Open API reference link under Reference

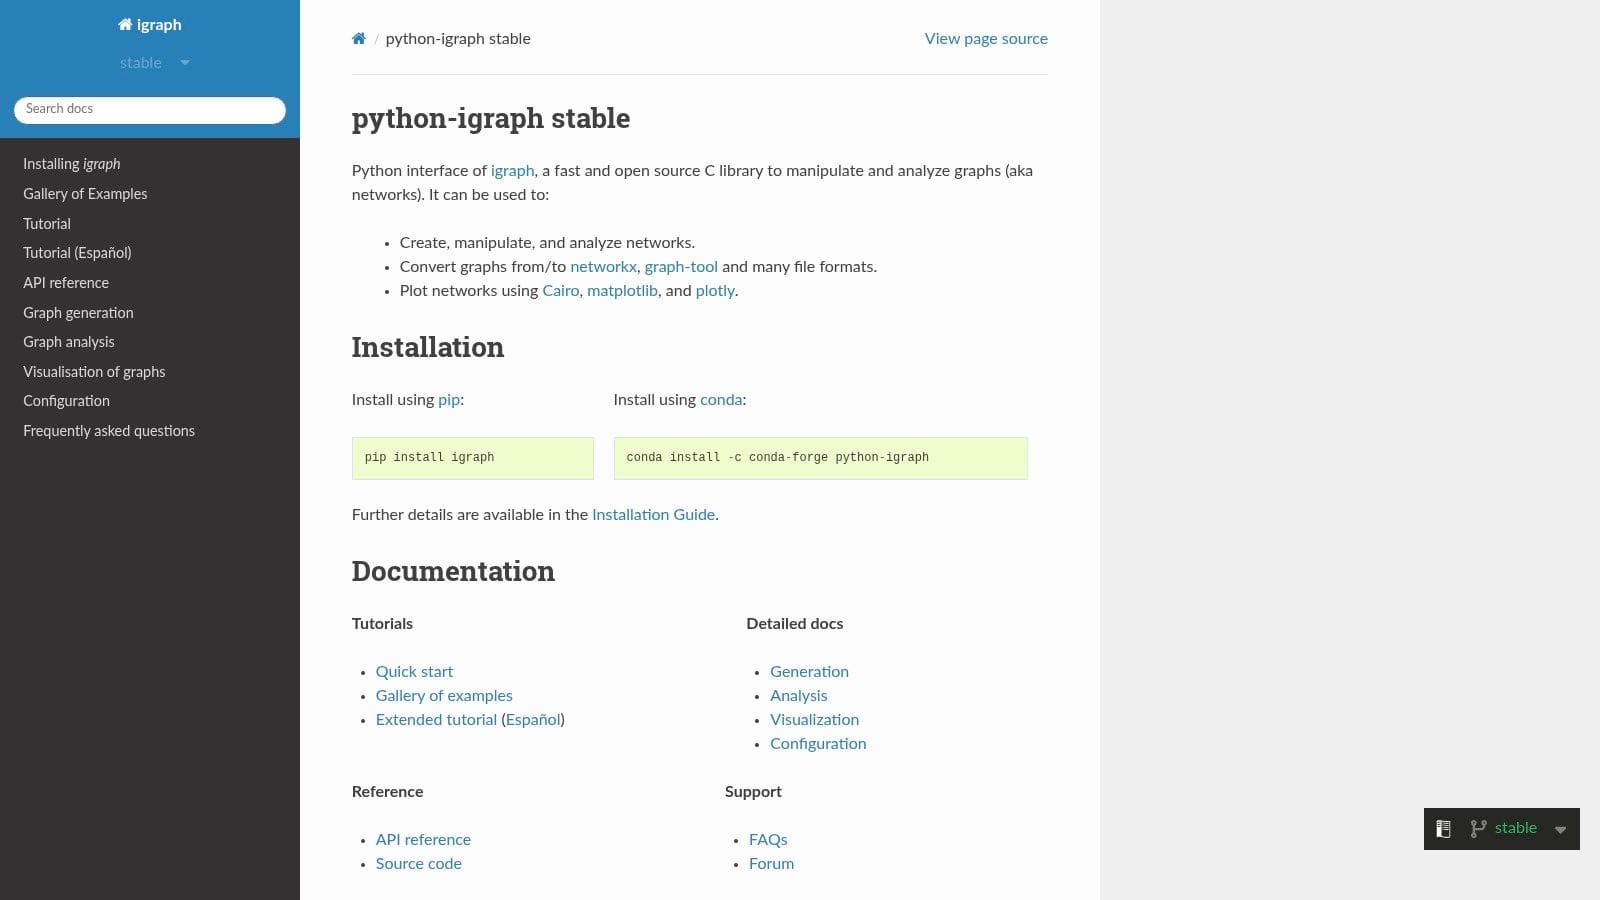click(x=423, y=840)
